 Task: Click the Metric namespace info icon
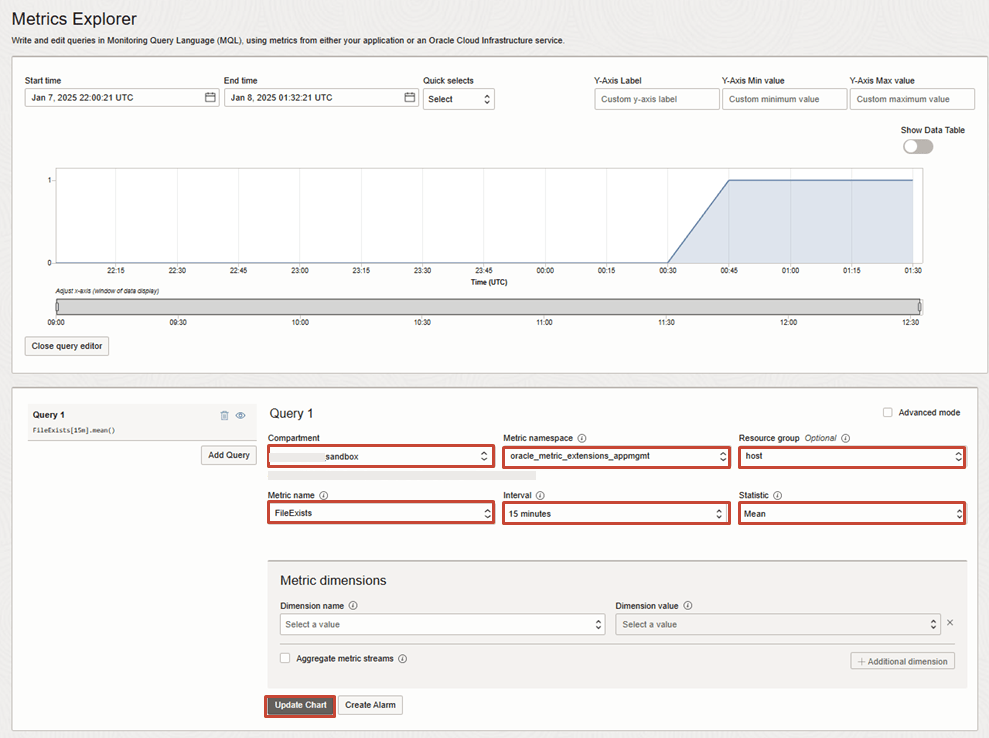tap(582, 438)
